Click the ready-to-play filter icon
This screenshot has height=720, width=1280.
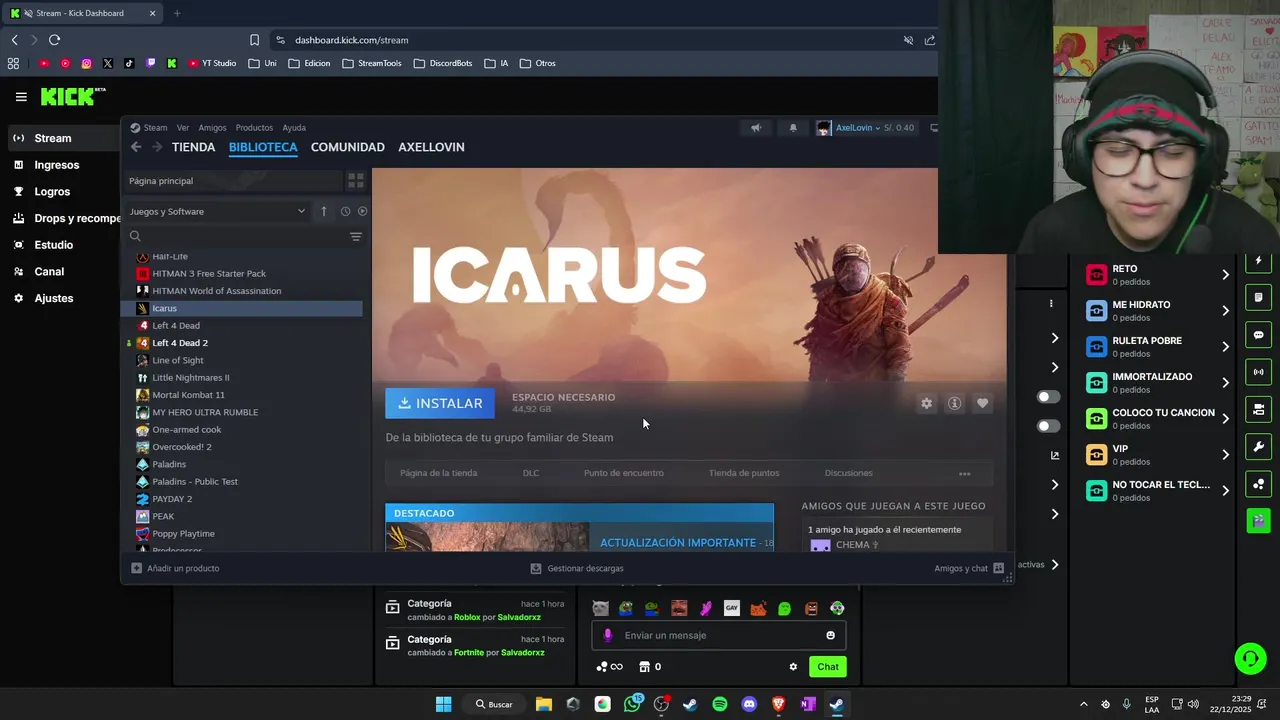[x=362, y=211]
